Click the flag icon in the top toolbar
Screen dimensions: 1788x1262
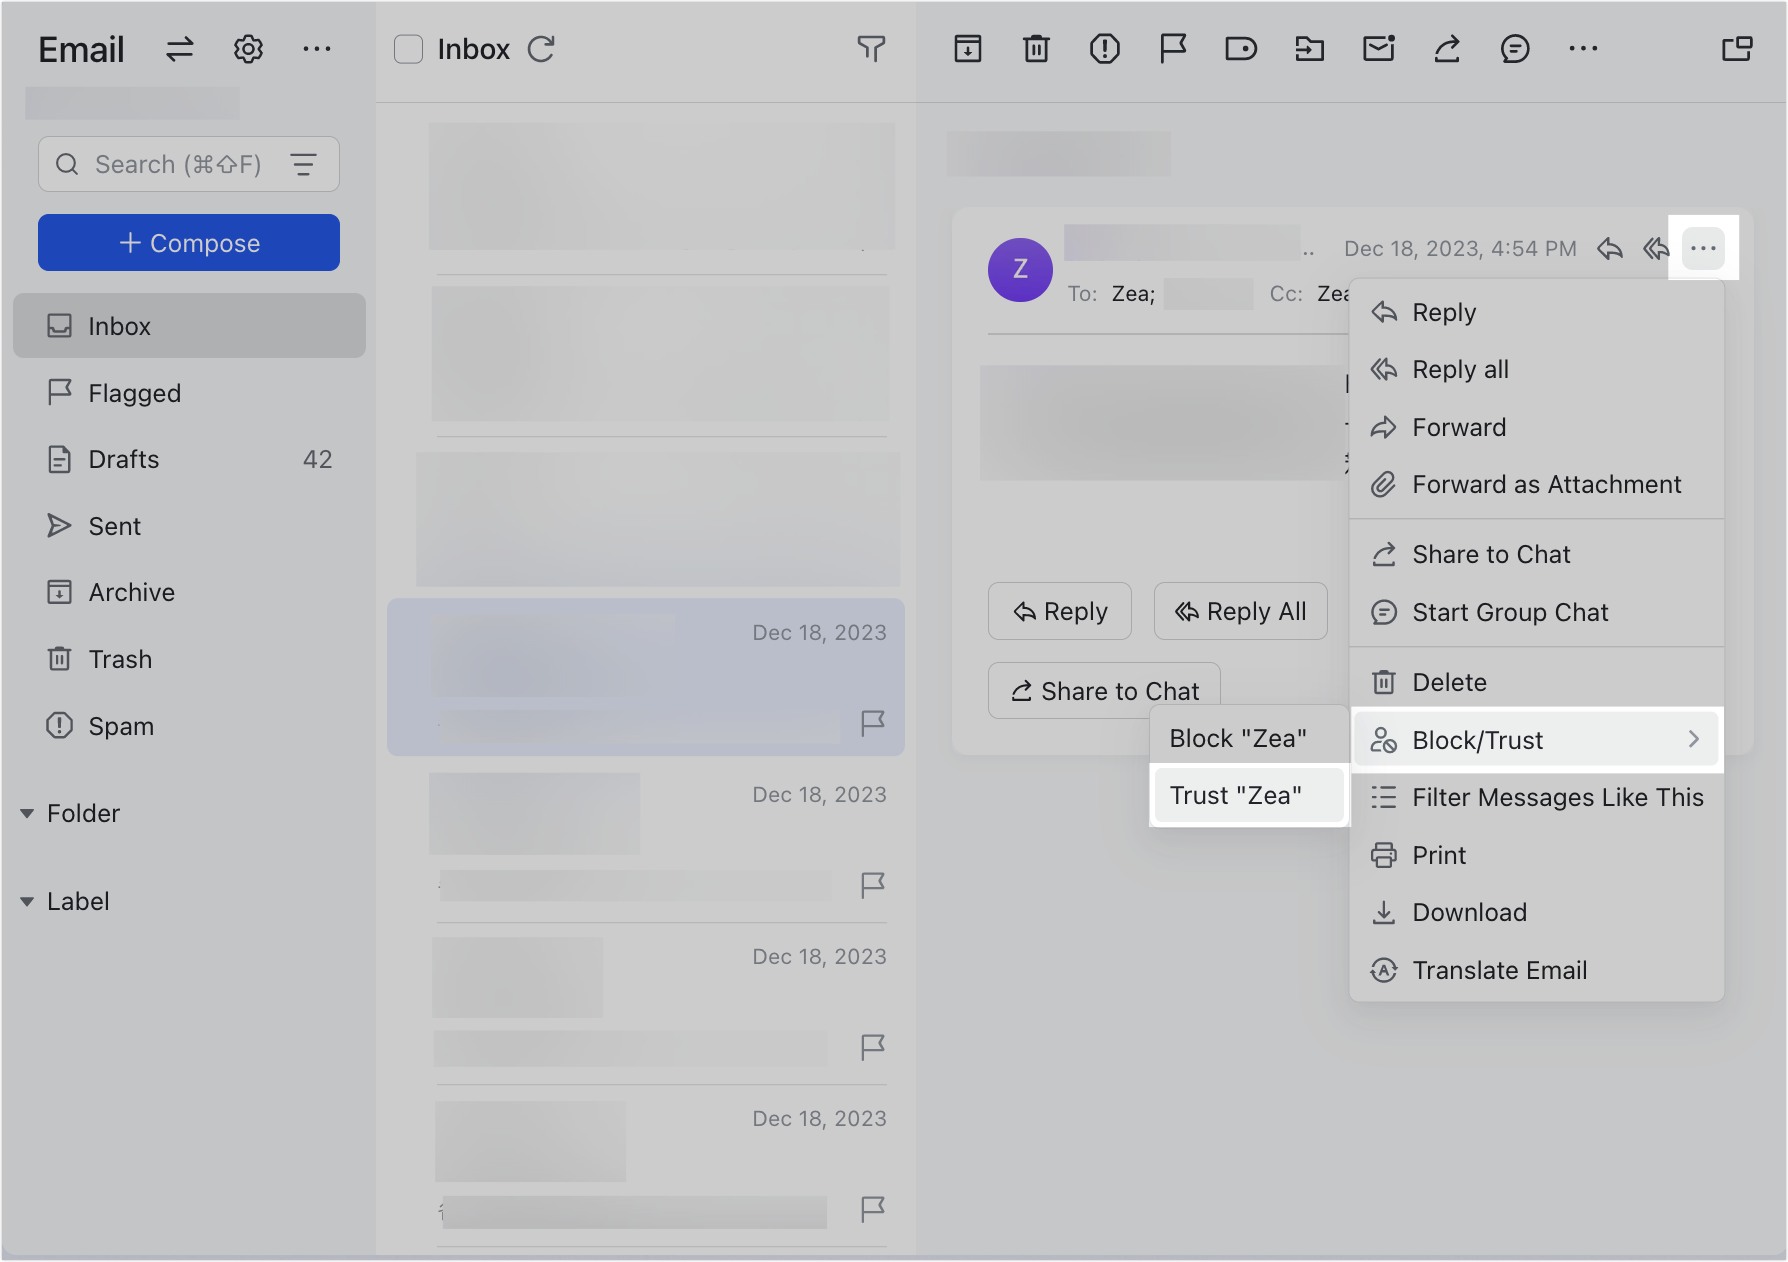pyautogui.click(x=1172, y=49)
